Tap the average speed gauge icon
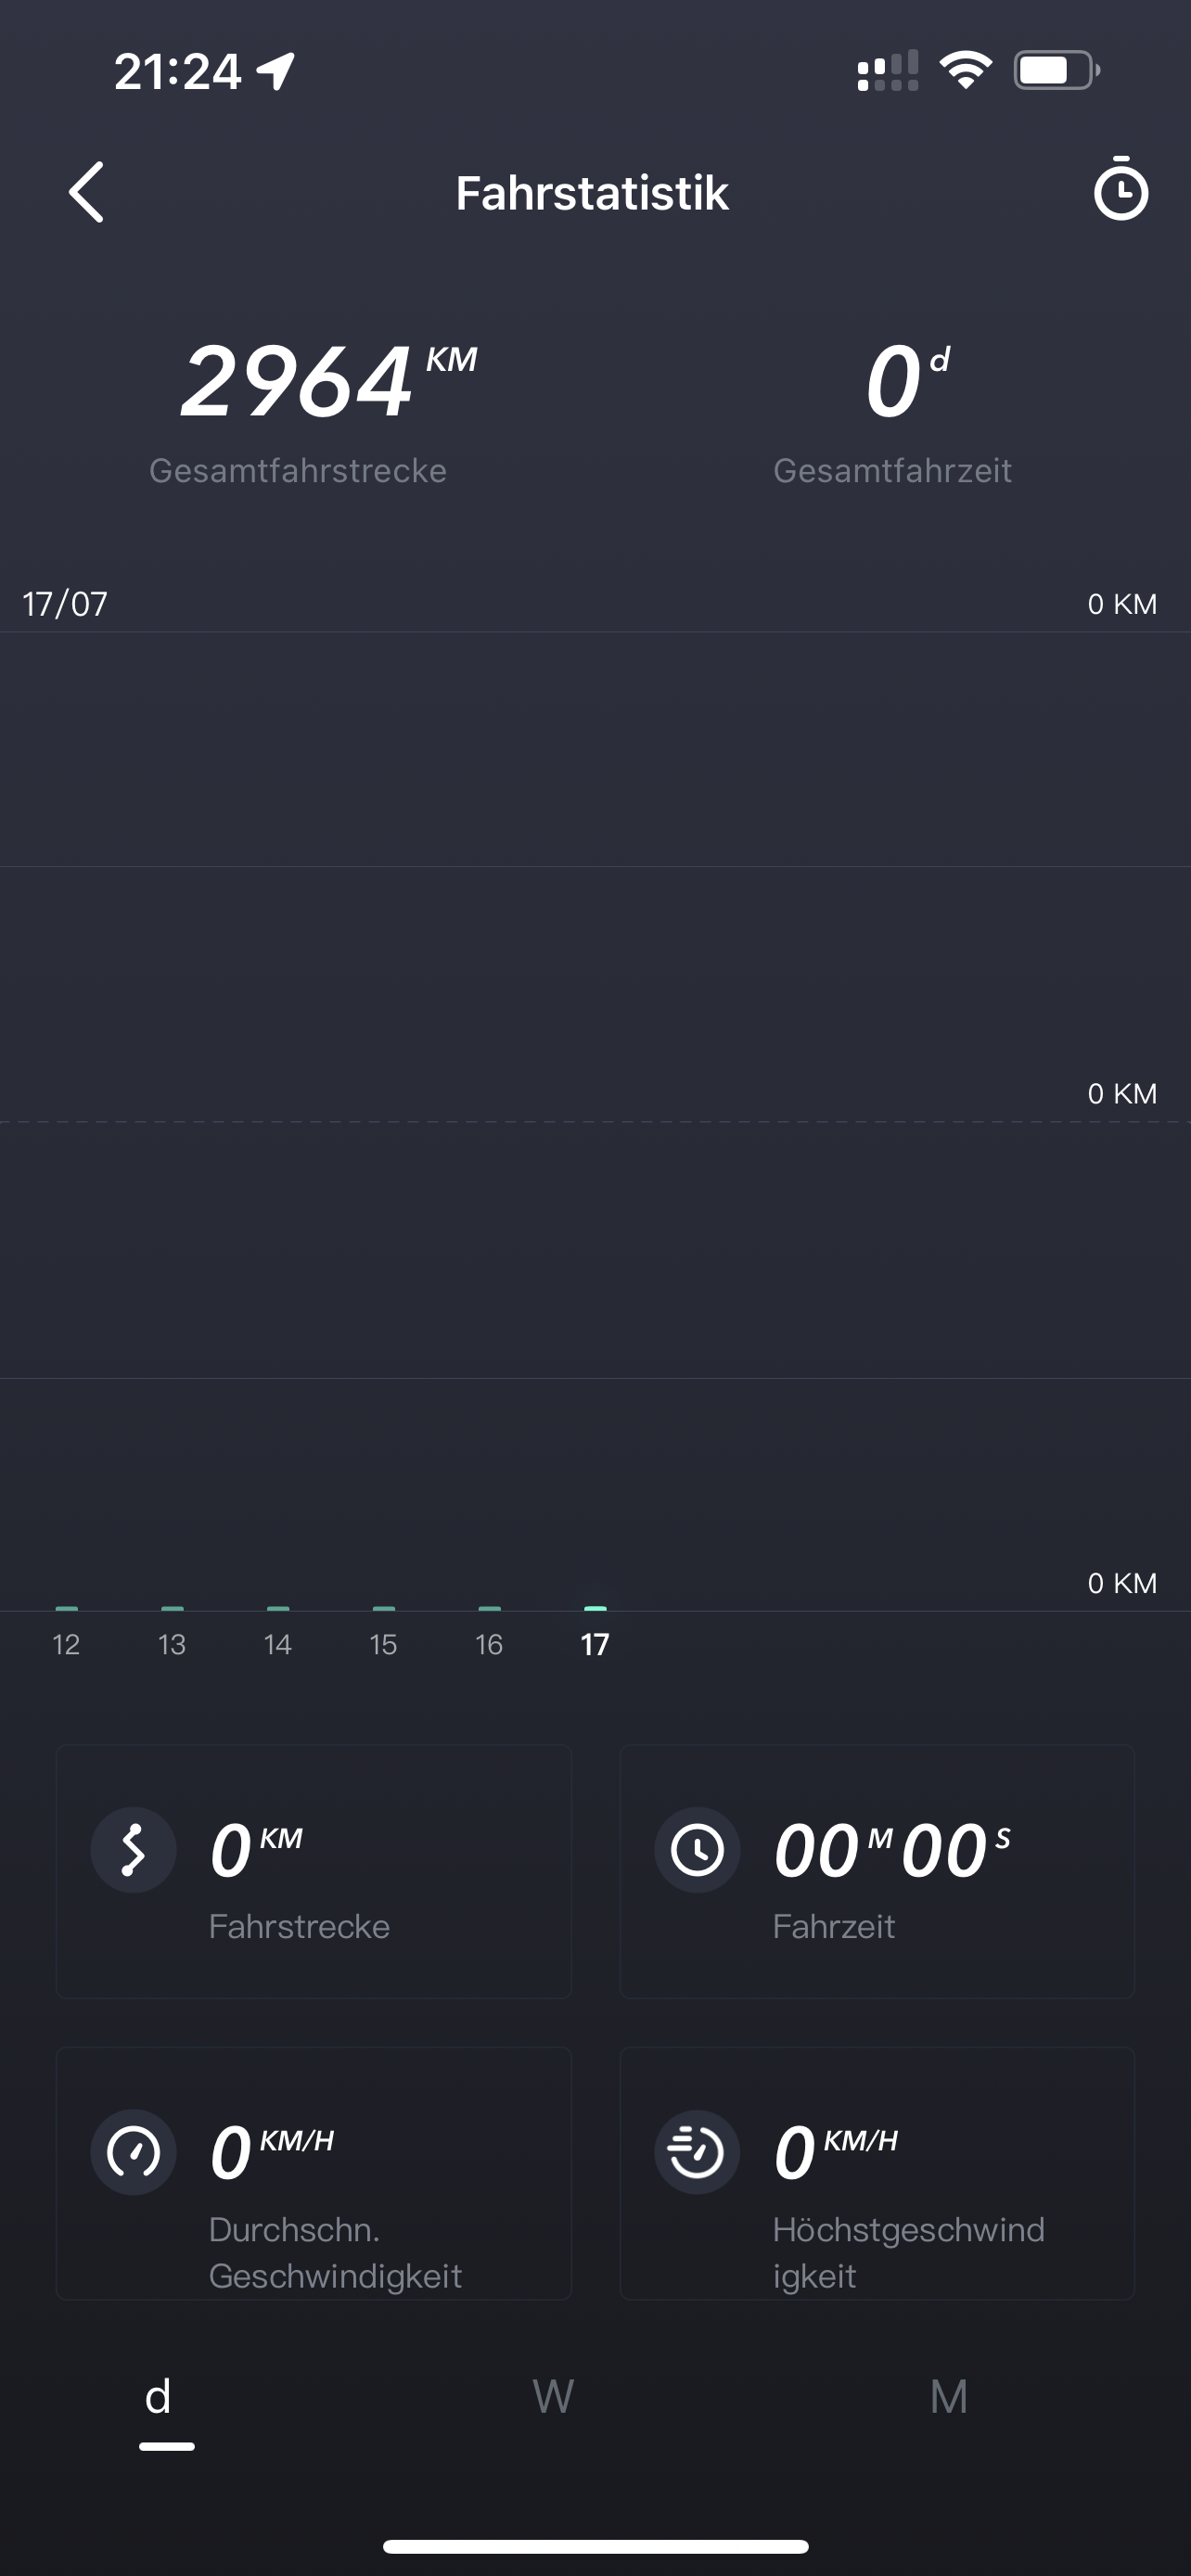 (x=133, y=2152)
